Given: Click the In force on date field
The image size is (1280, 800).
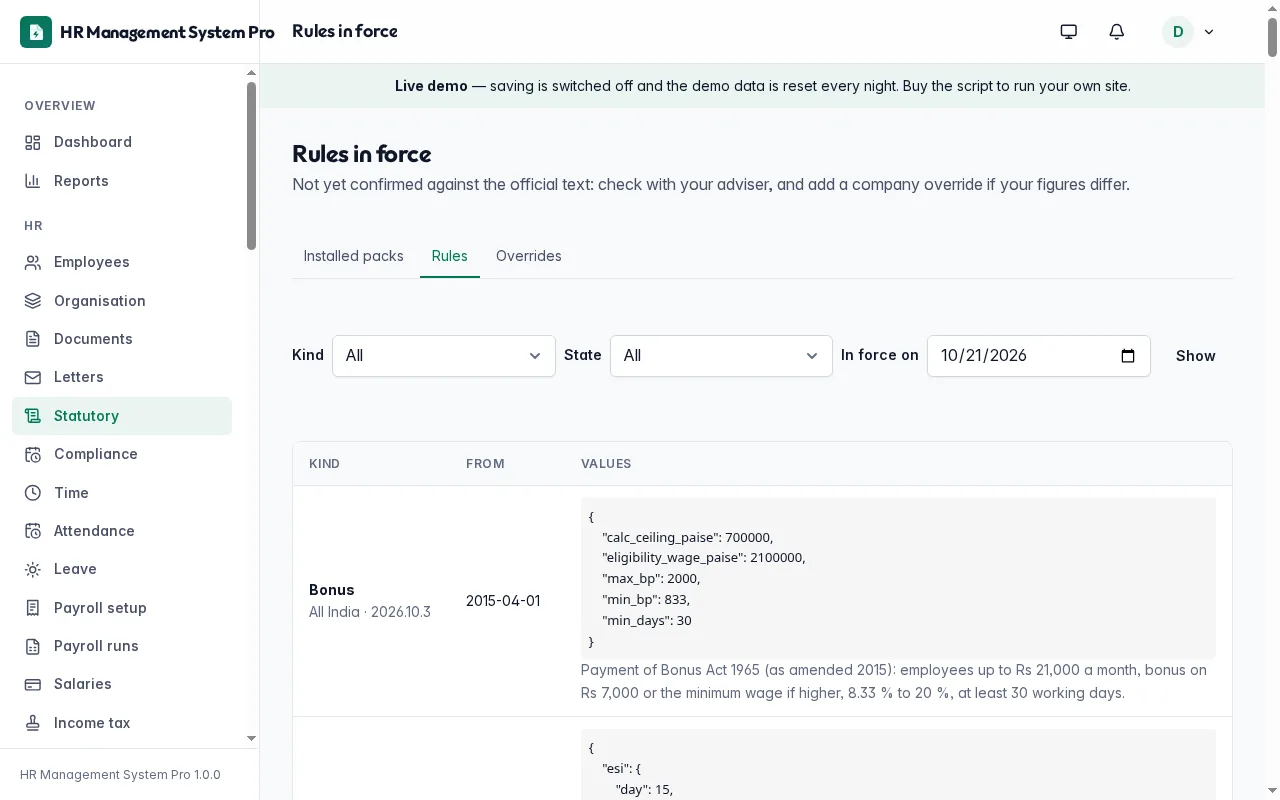Looking at the screenshot, I should pyautogui.click(x=1039, y=356).
